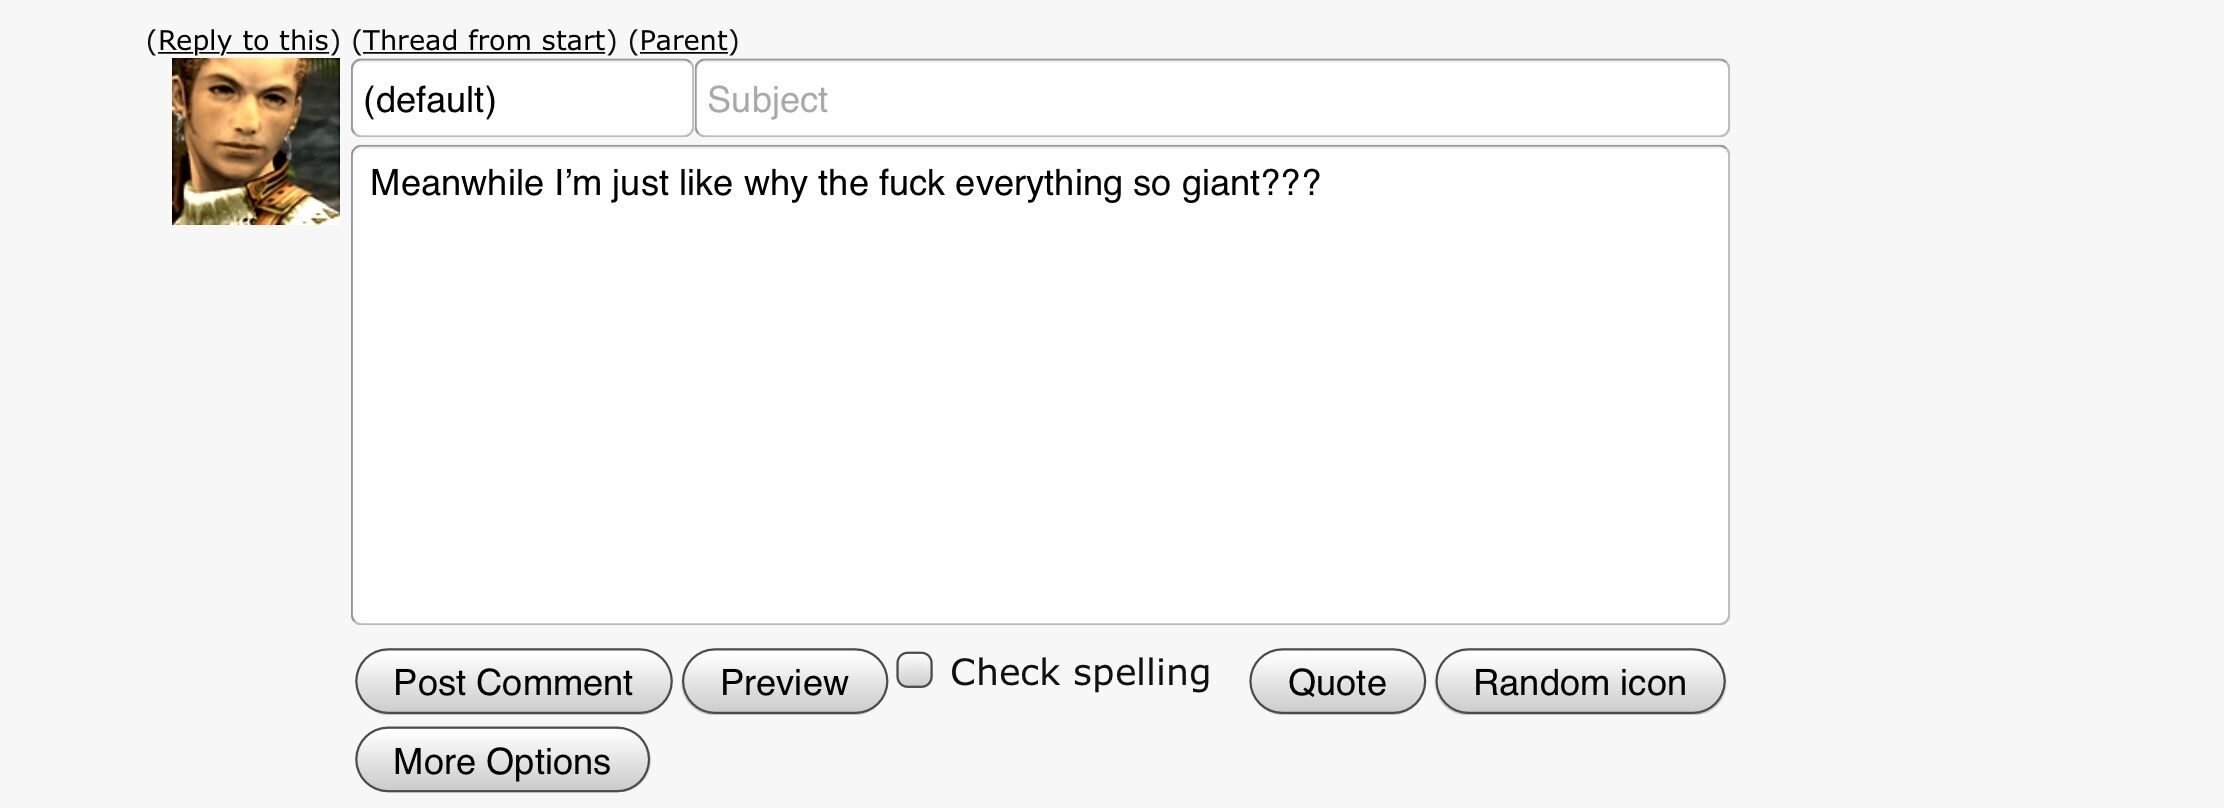Screen dimensions: 2224x808
Task: Follow the Reply to this link
Action: click(x=243, y=41)
